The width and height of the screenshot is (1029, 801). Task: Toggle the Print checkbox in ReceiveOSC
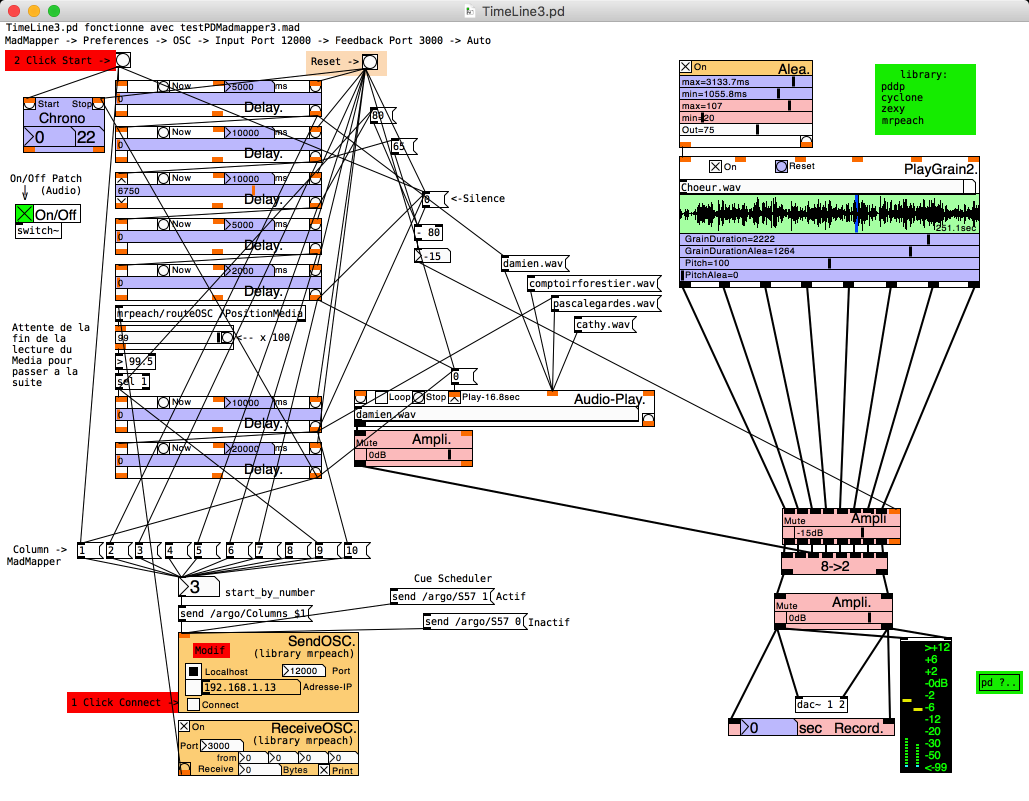click(324, 770)
